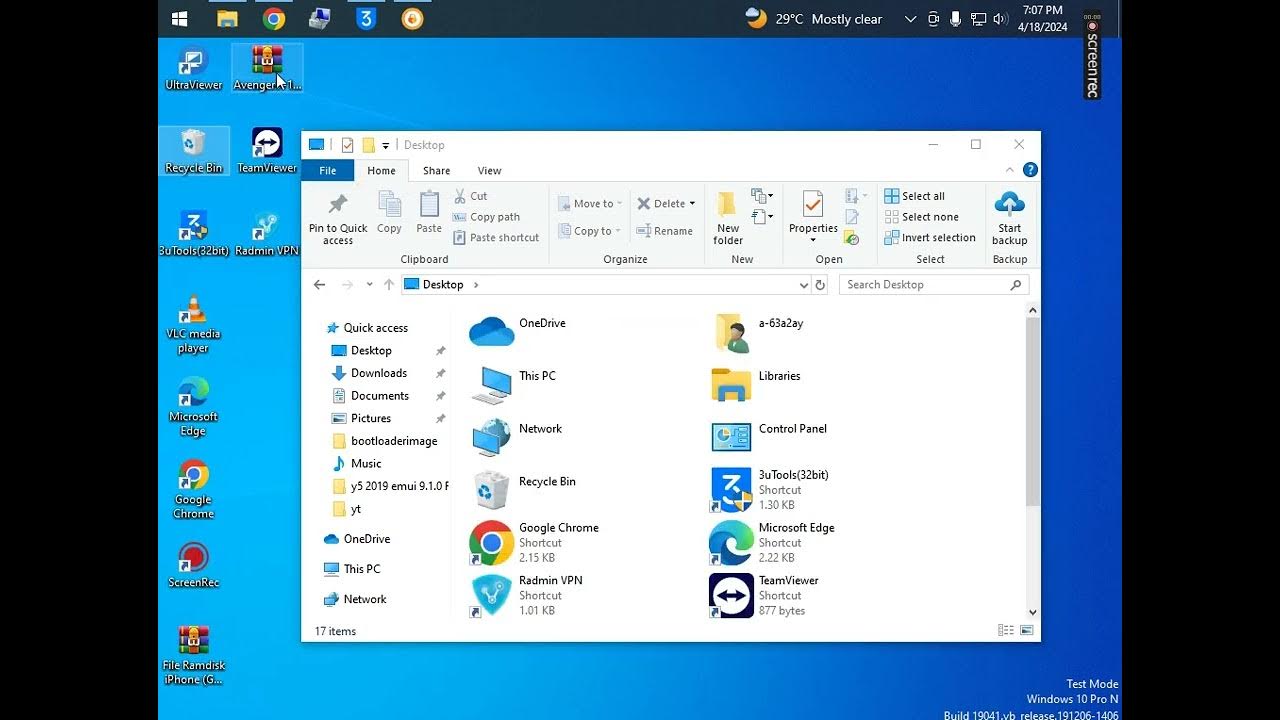Switch to the Share tab
The image size is (1280, 720).
click(x=436, y=171)
